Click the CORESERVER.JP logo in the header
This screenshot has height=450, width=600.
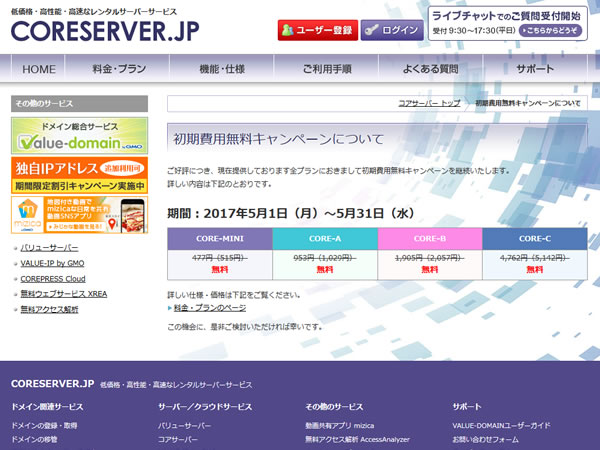coord(105,31)
